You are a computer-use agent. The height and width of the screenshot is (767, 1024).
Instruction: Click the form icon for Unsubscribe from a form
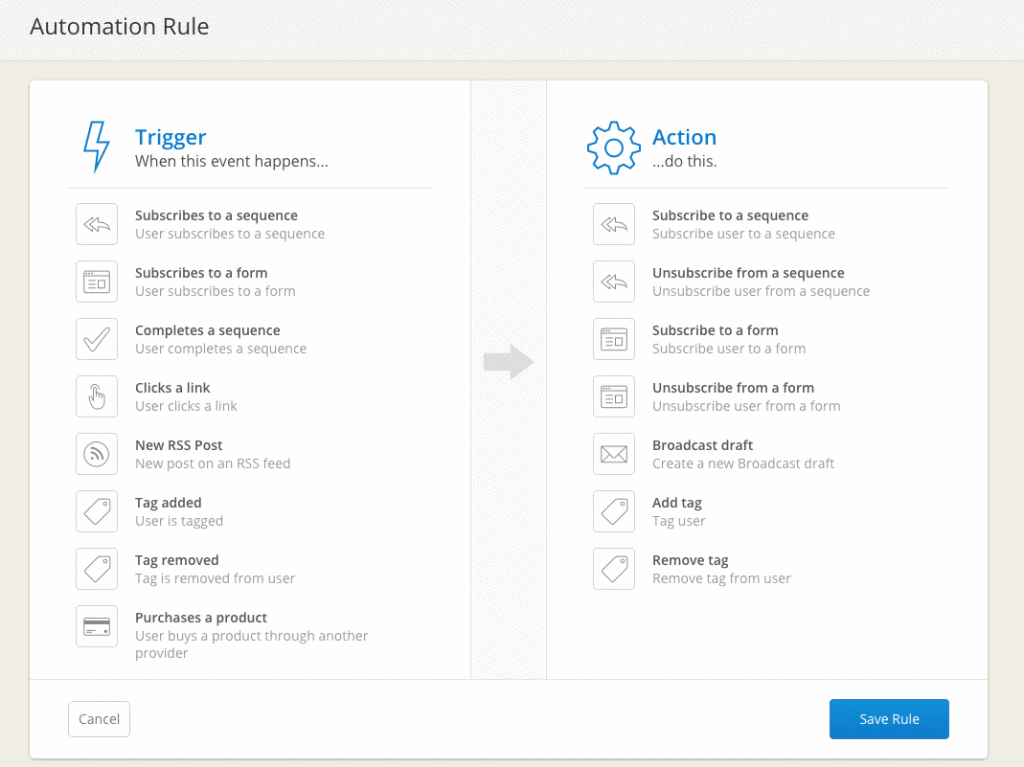(614, 396)
